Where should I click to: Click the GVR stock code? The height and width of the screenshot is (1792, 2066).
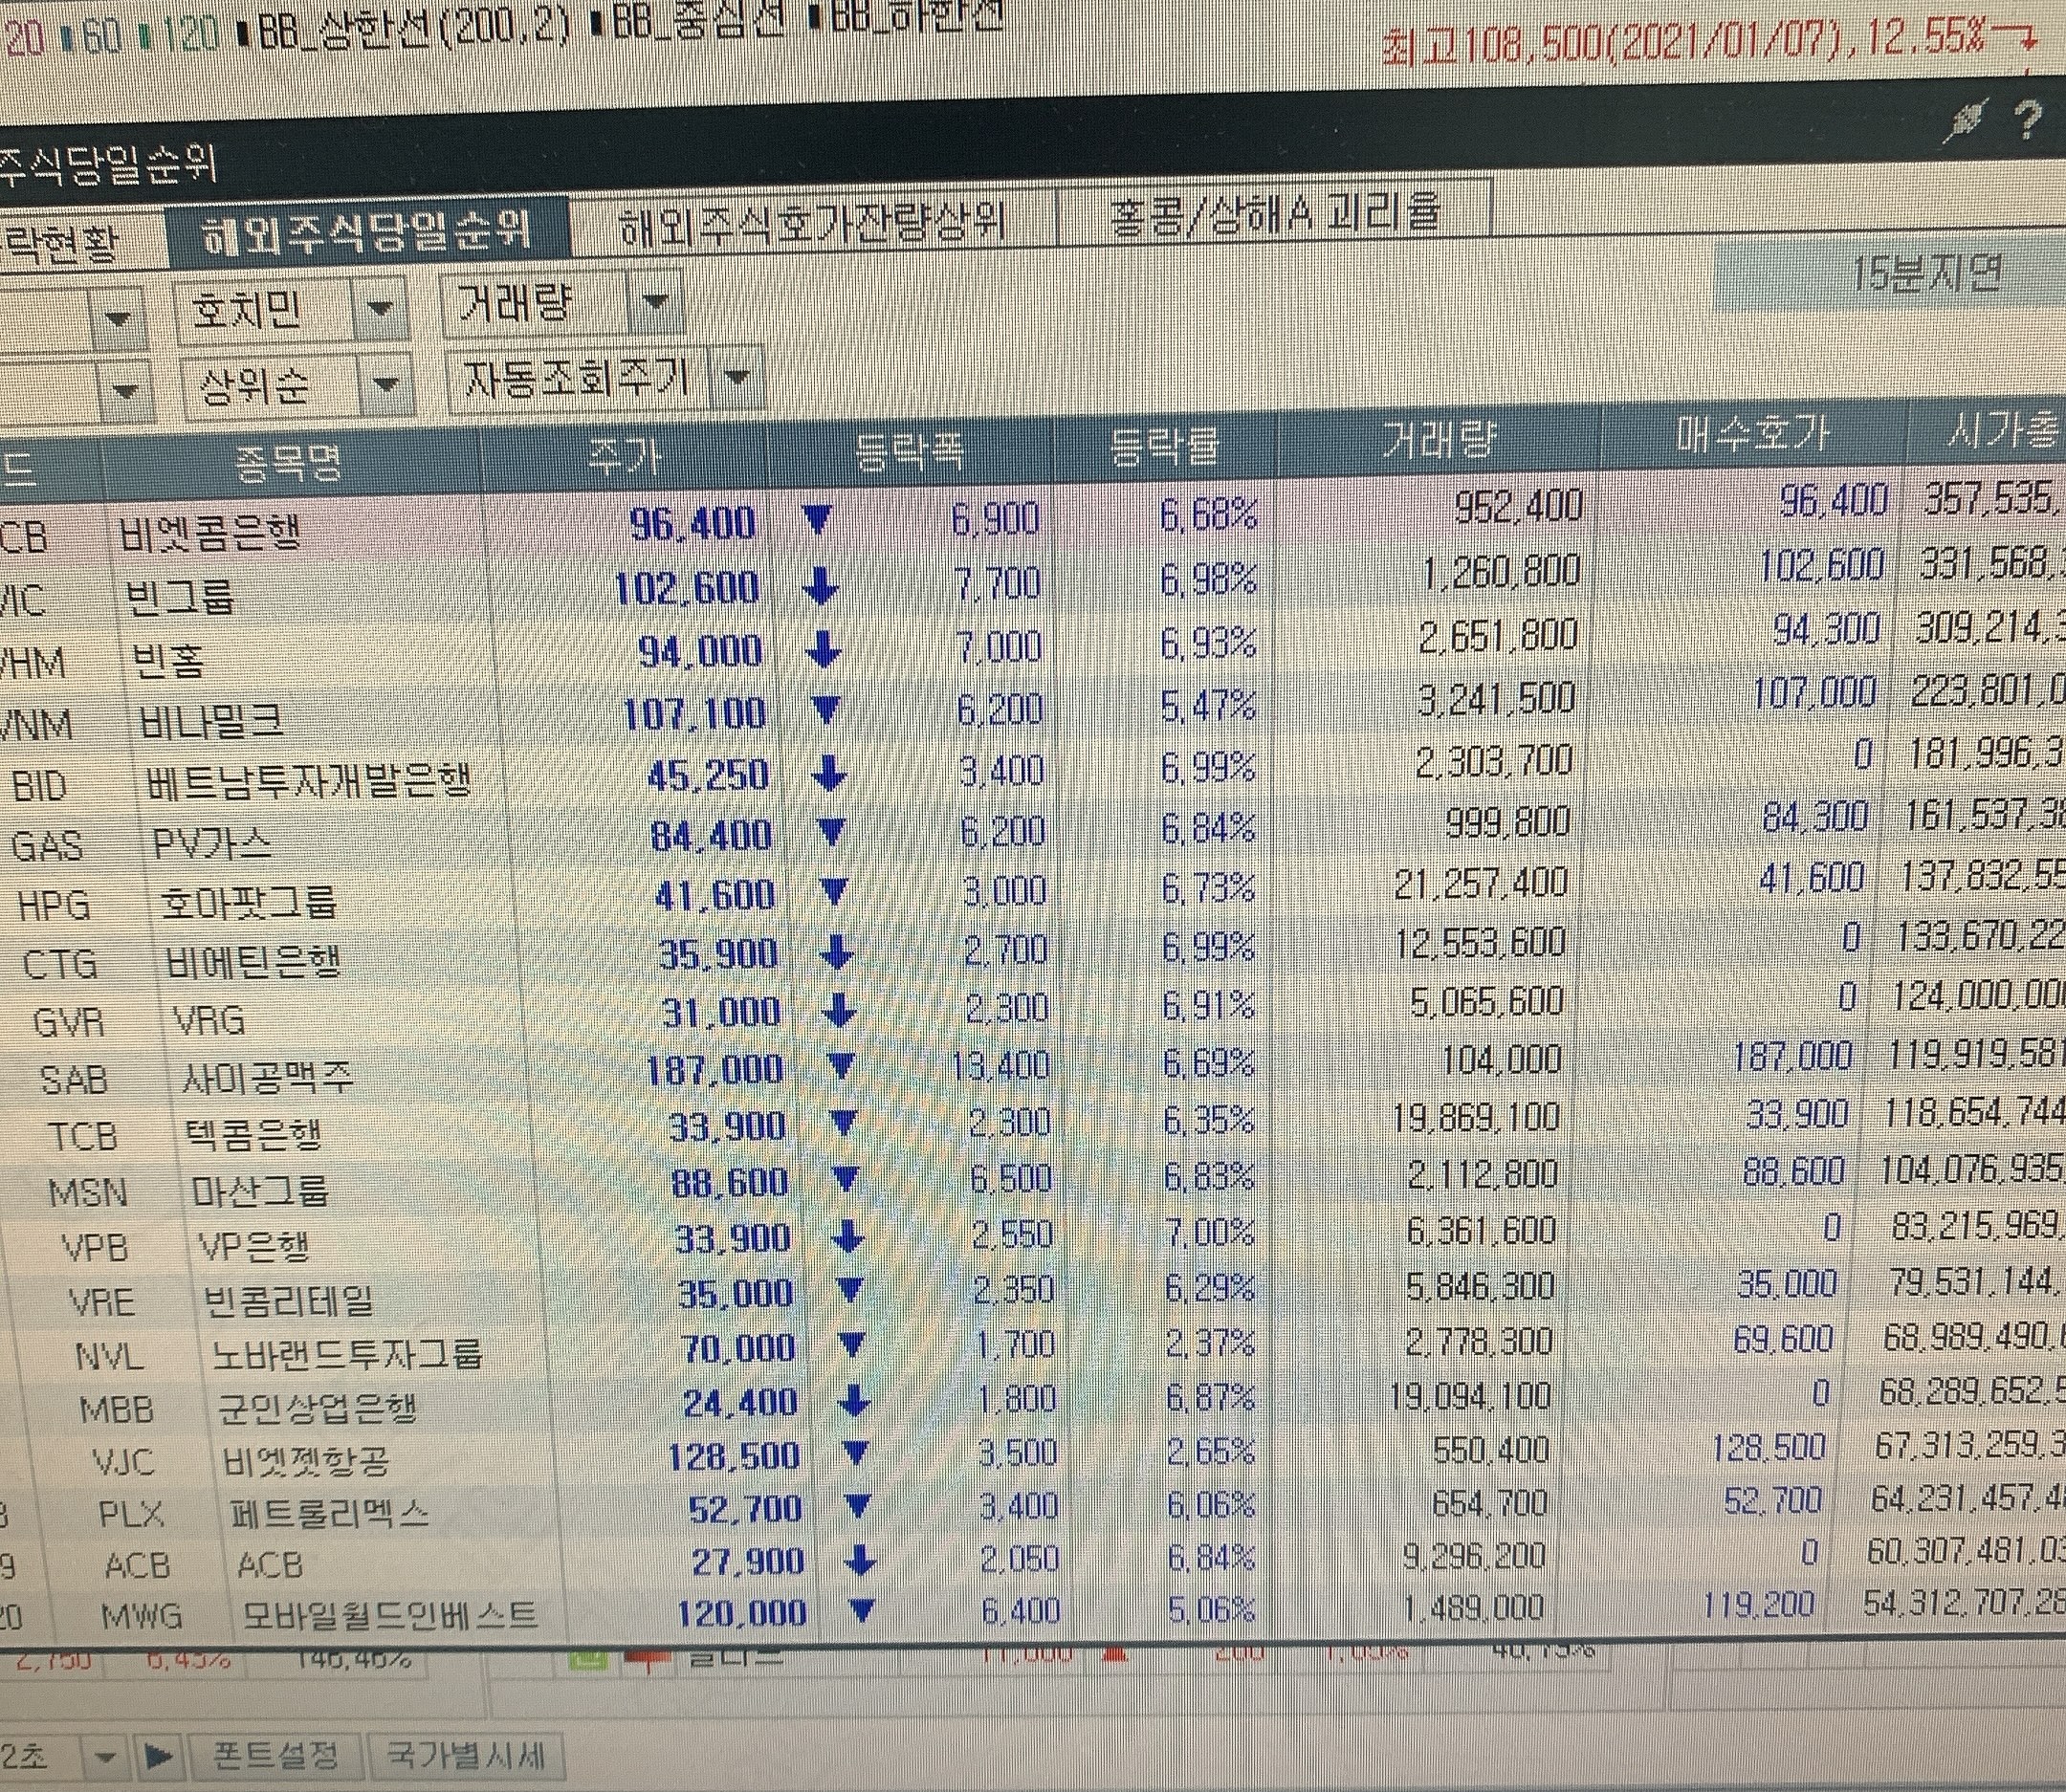click(x=68, y=1022)
